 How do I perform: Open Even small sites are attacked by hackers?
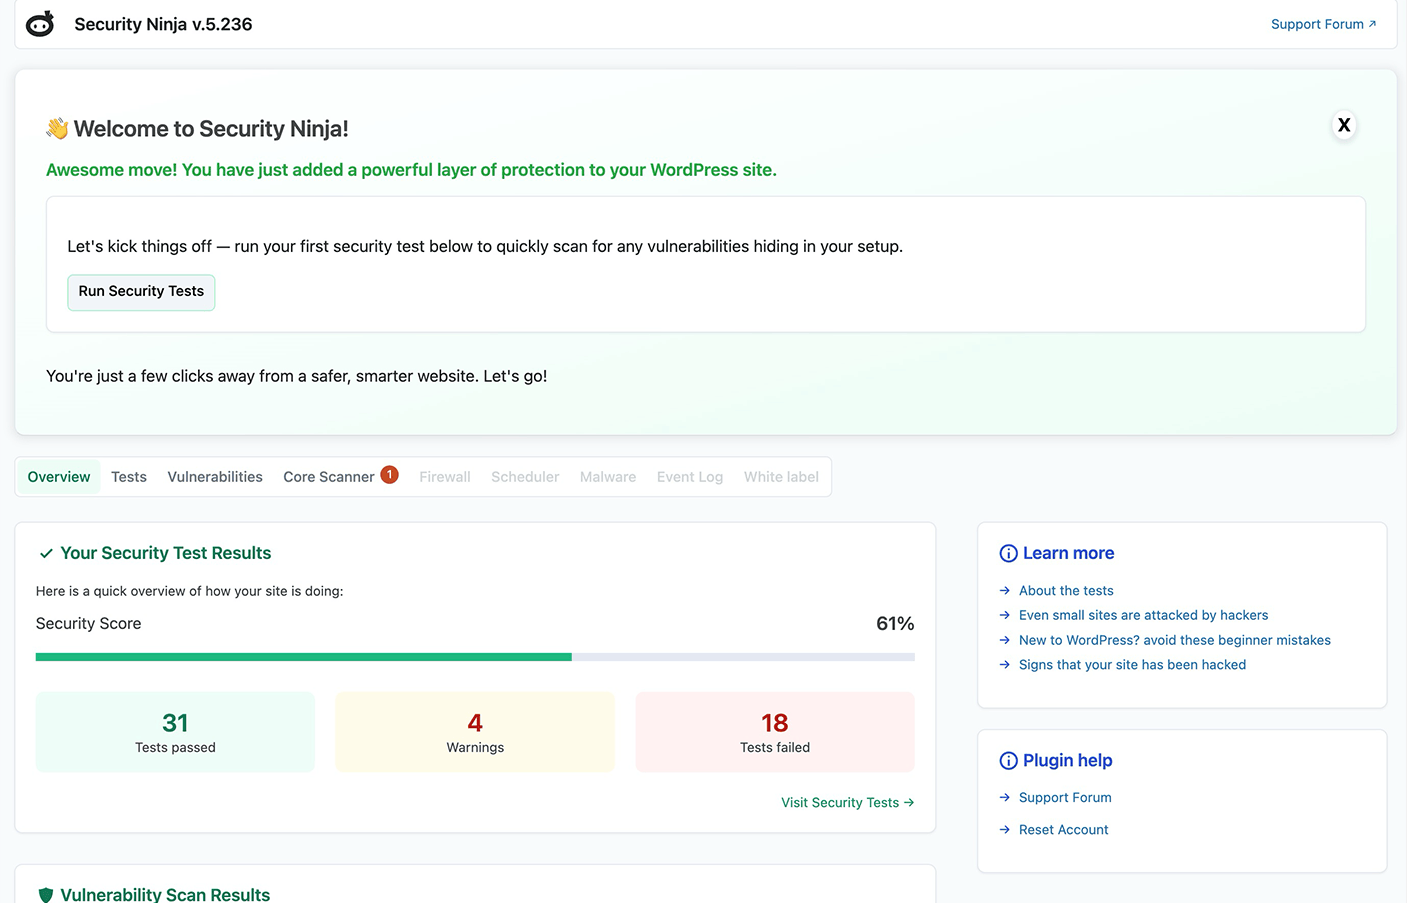point(1143,615)
